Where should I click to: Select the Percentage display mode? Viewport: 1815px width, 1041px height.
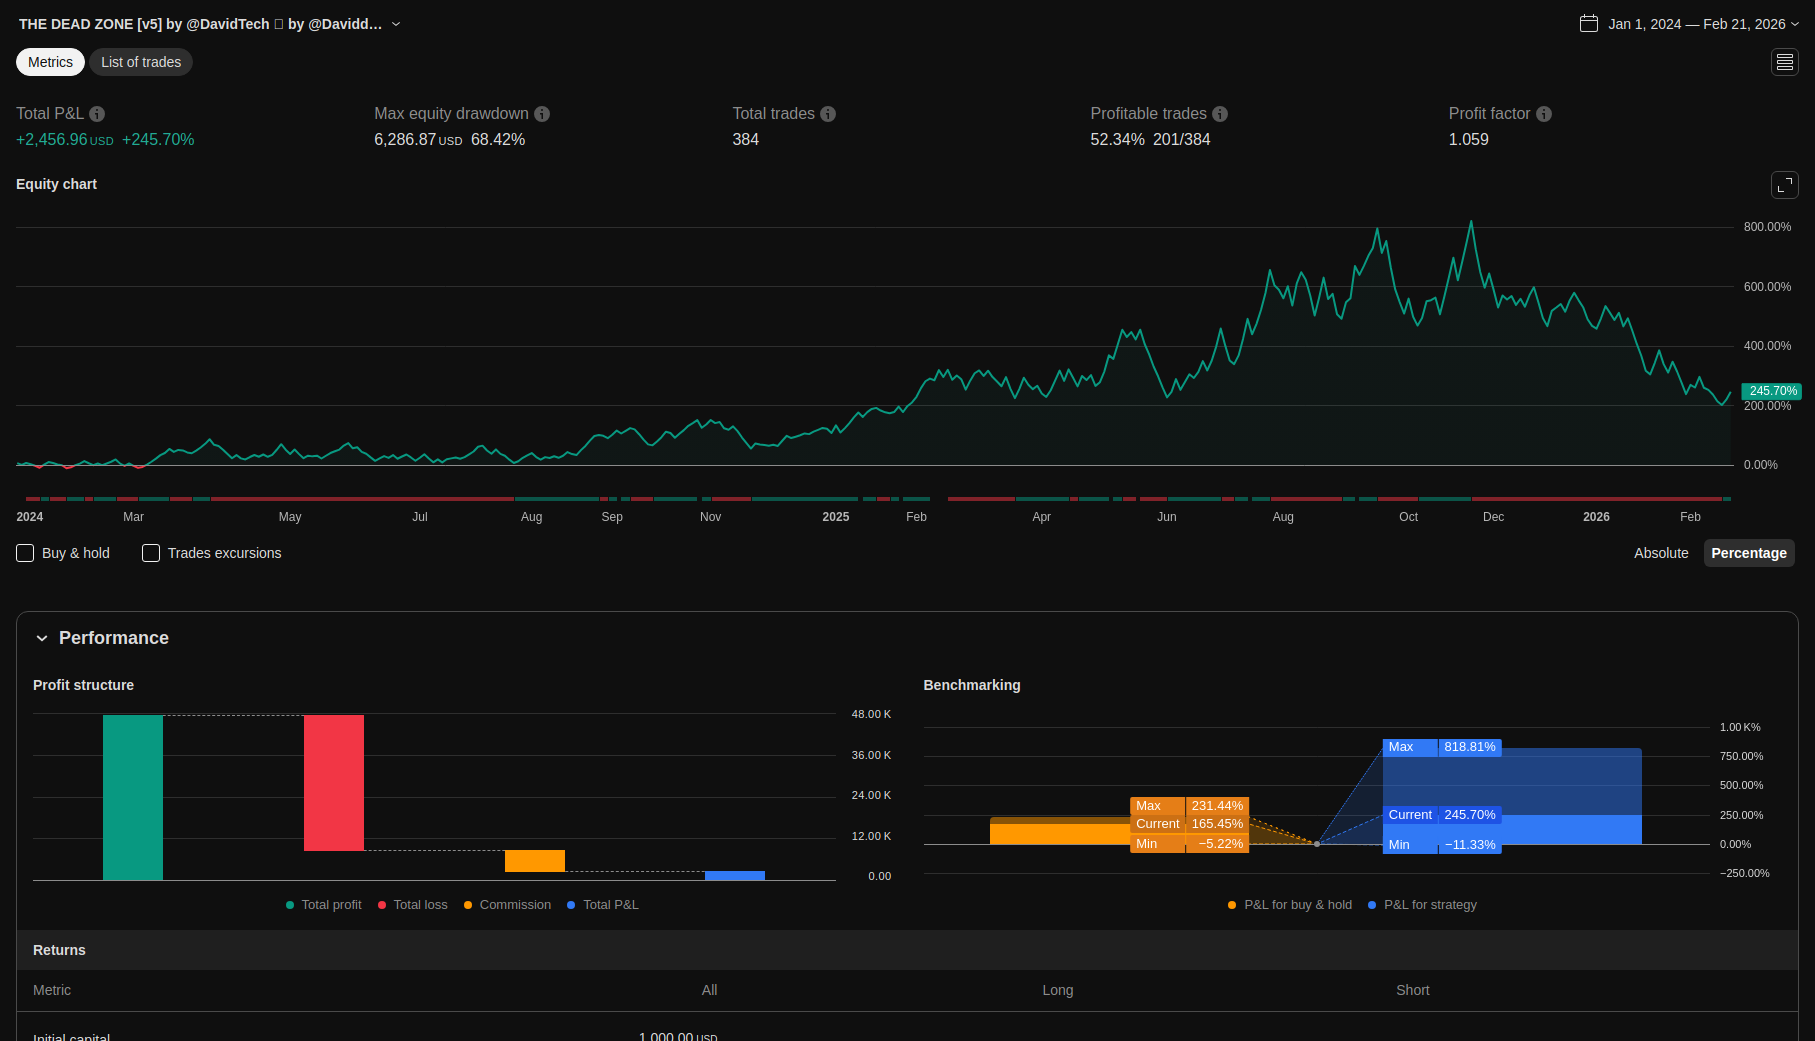coord(1748,553)
